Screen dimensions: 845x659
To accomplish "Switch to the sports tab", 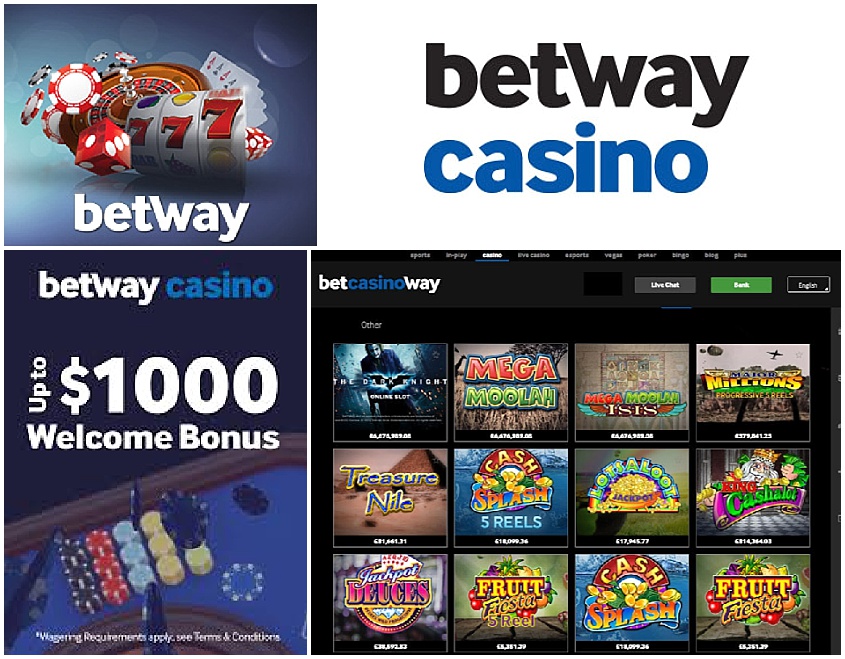I will pos(420,255).
